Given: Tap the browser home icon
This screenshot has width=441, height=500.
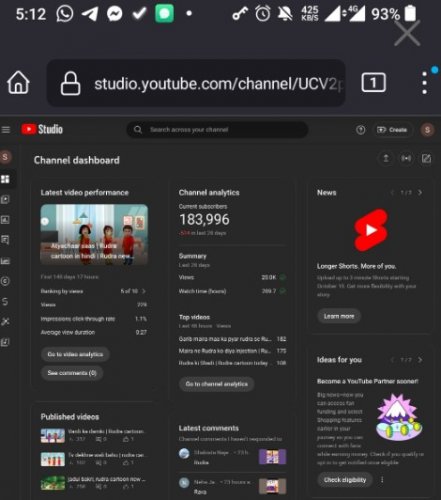Looking at the screenshot, I should (18, 83).
